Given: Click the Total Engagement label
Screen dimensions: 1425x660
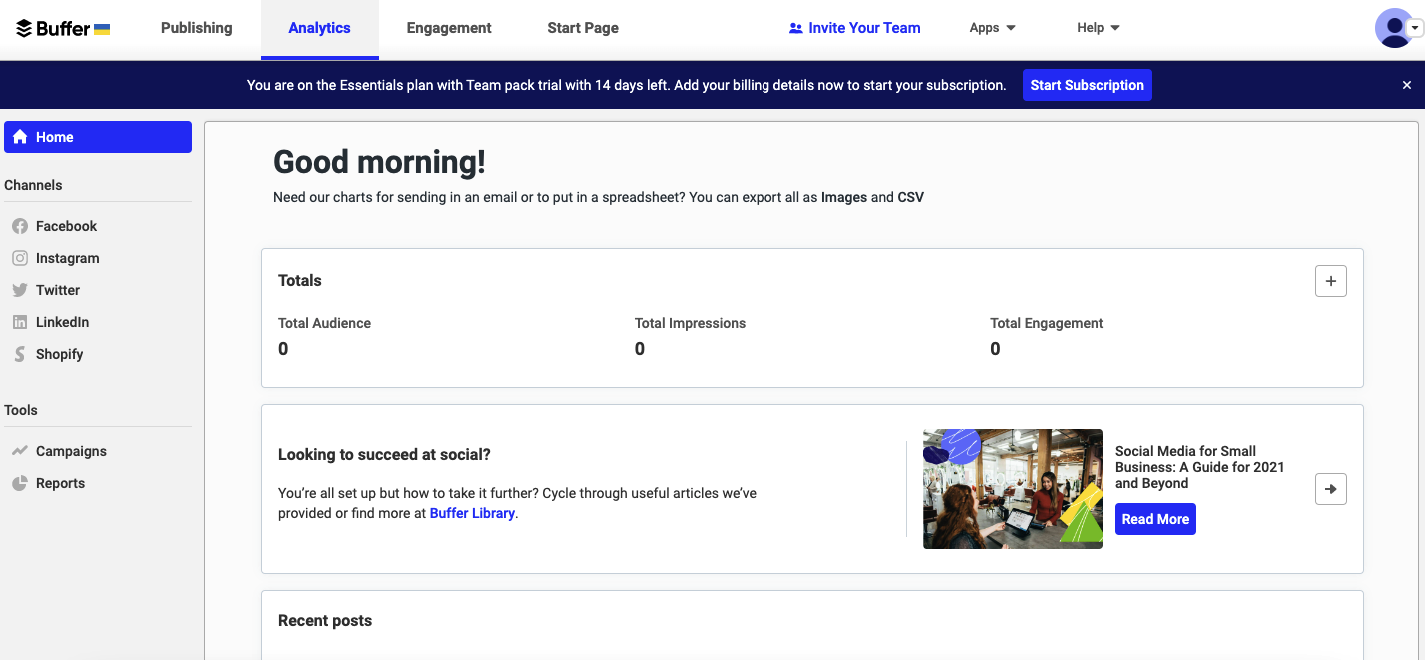Looking at the screenshot, I should (1047, 323).
